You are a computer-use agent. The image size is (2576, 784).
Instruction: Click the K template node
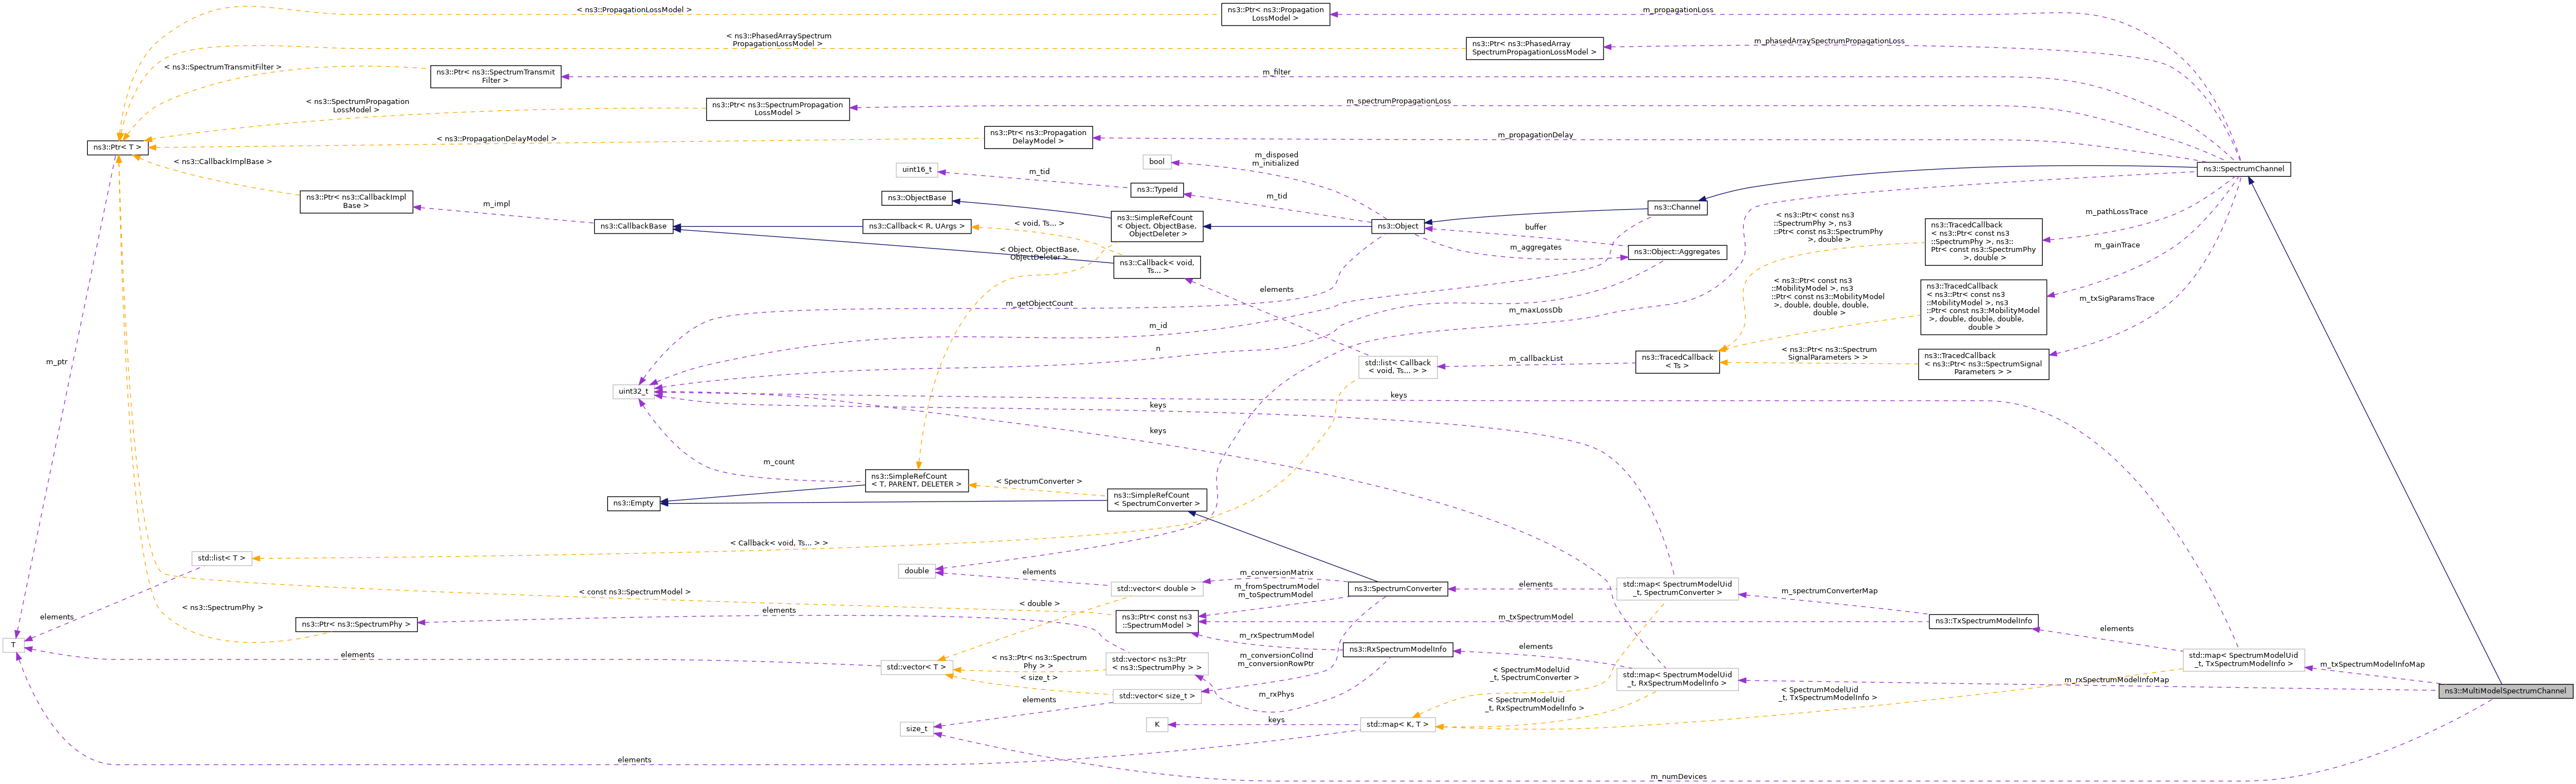(1157, 725)
